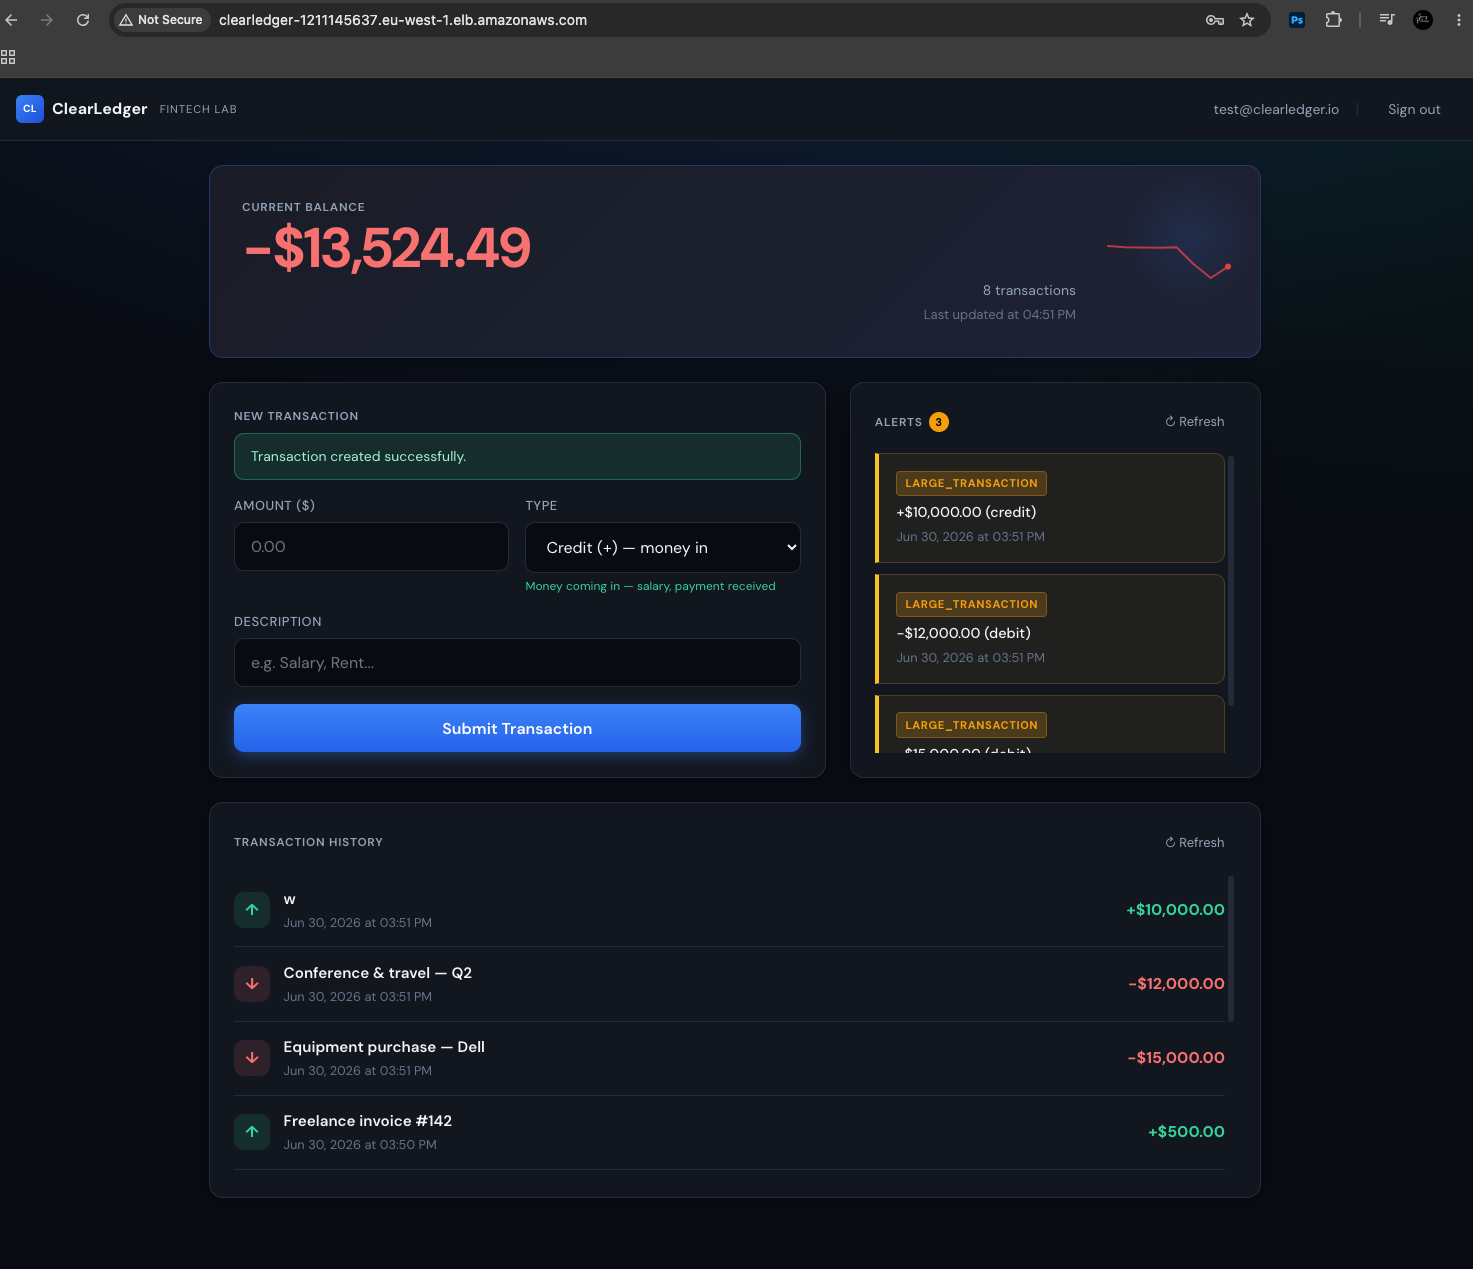1473x1269 pixels.
Task: Click the balance trend sparkline chart
Action: 1168,260
